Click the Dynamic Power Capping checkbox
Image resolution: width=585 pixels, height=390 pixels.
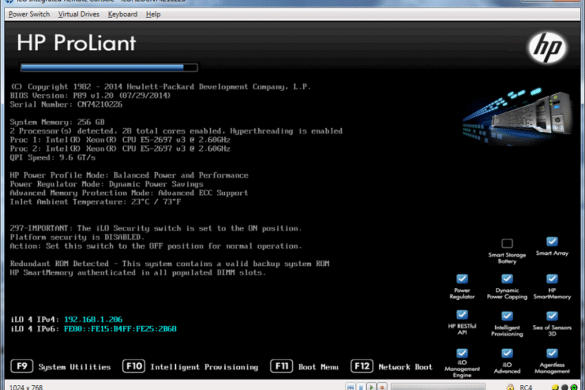[x=507, y=279]
